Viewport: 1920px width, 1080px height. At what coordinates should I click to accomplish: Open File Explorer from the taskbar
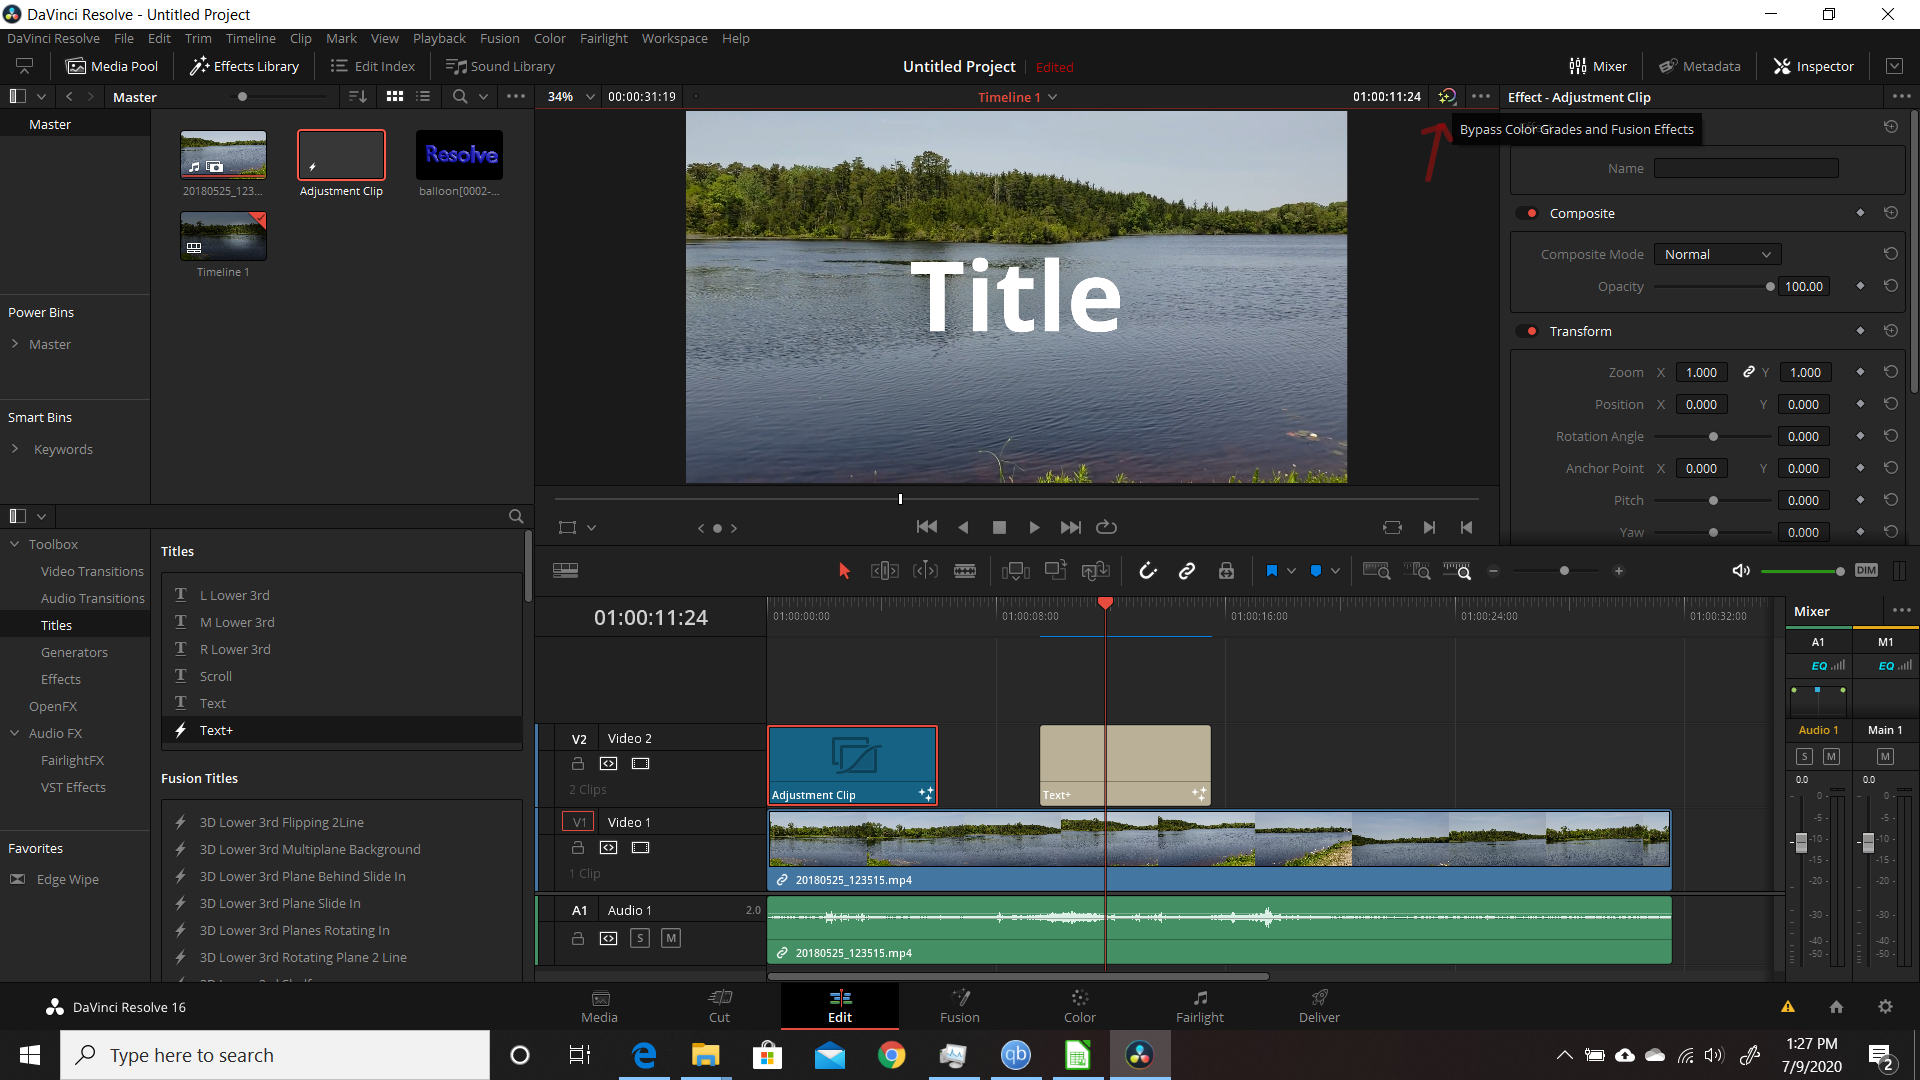pyautogui.click(x=705, y=1055)
